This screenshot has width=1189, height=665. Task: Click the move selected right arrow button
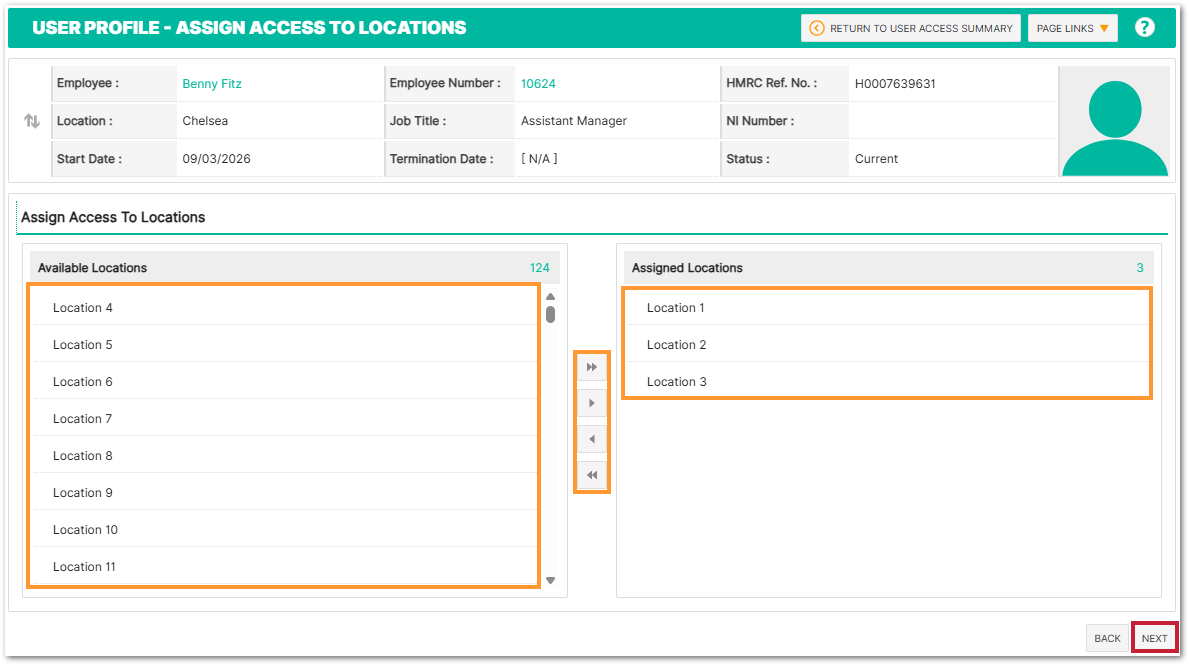click(592, 403)
